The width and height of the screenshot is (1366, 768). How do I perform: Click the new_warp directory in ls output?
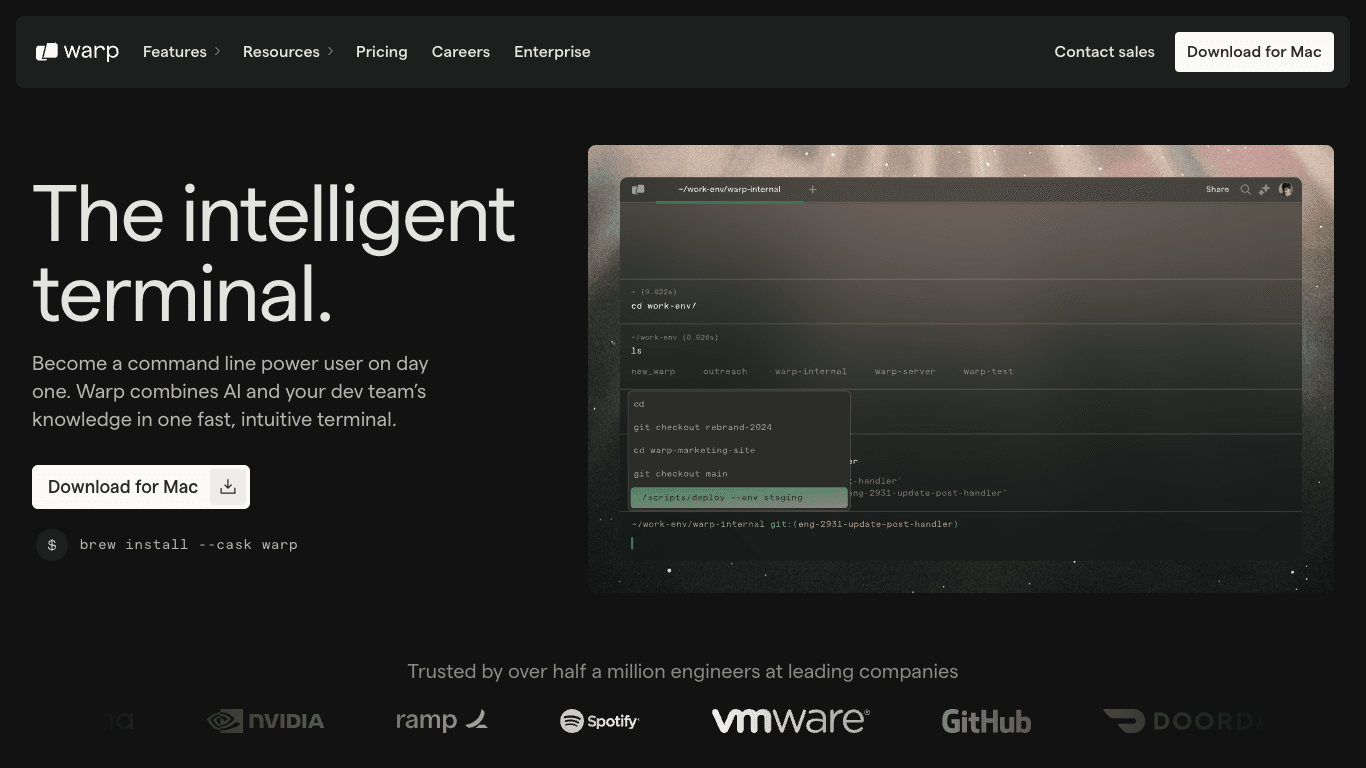point(653,372)
